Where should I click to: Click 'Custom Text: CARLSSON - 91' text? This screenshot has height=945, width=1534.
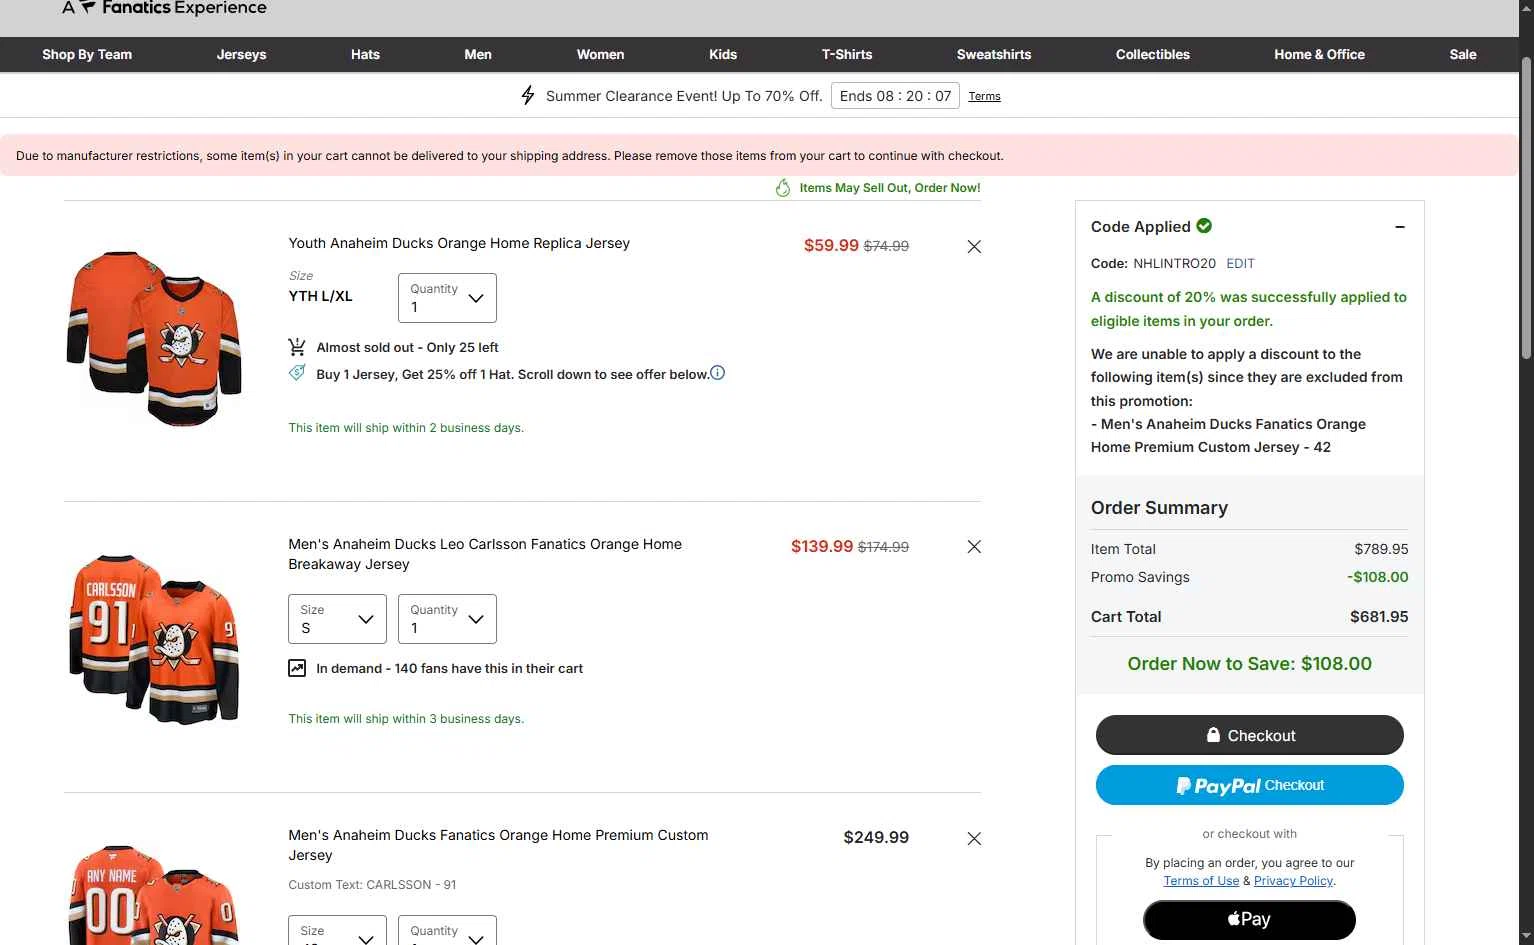(372, 885)
